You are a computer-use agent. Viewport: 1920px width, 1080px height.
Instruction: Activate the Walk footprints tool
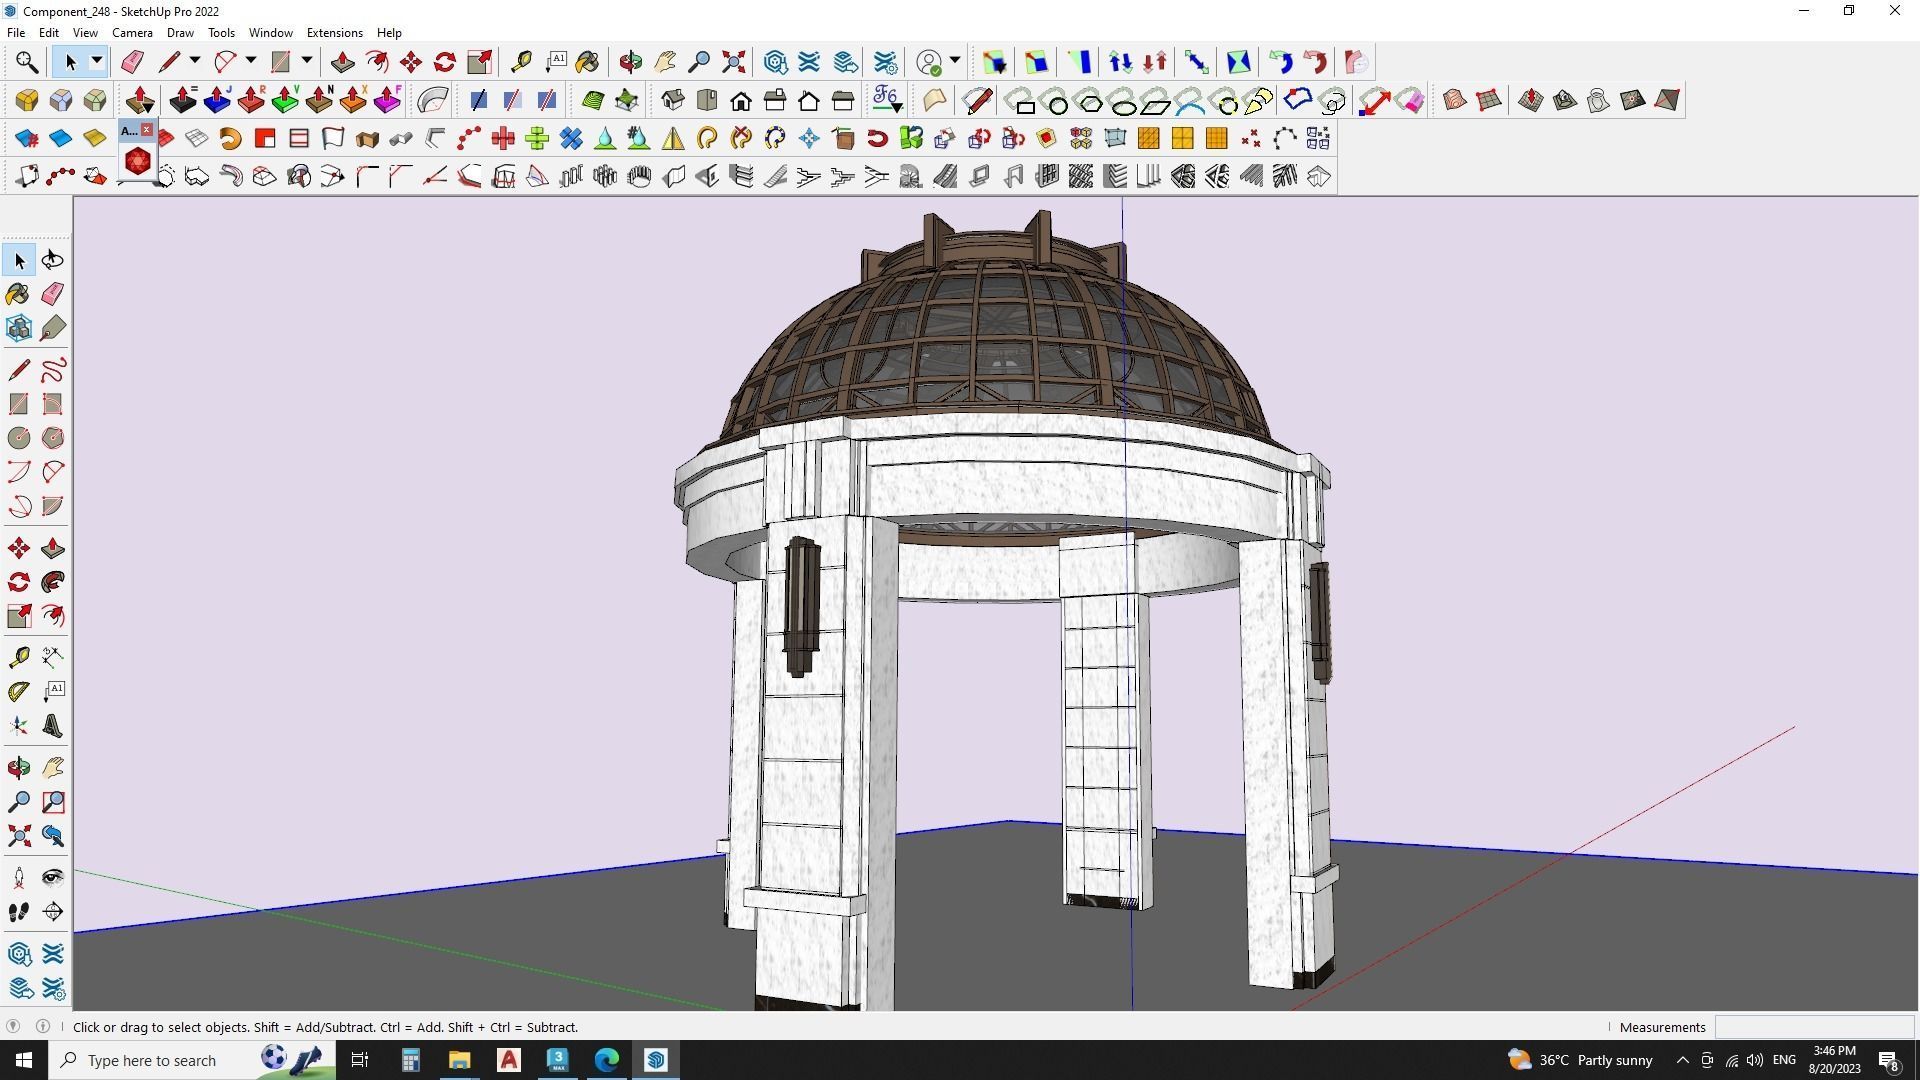(19, 912)
